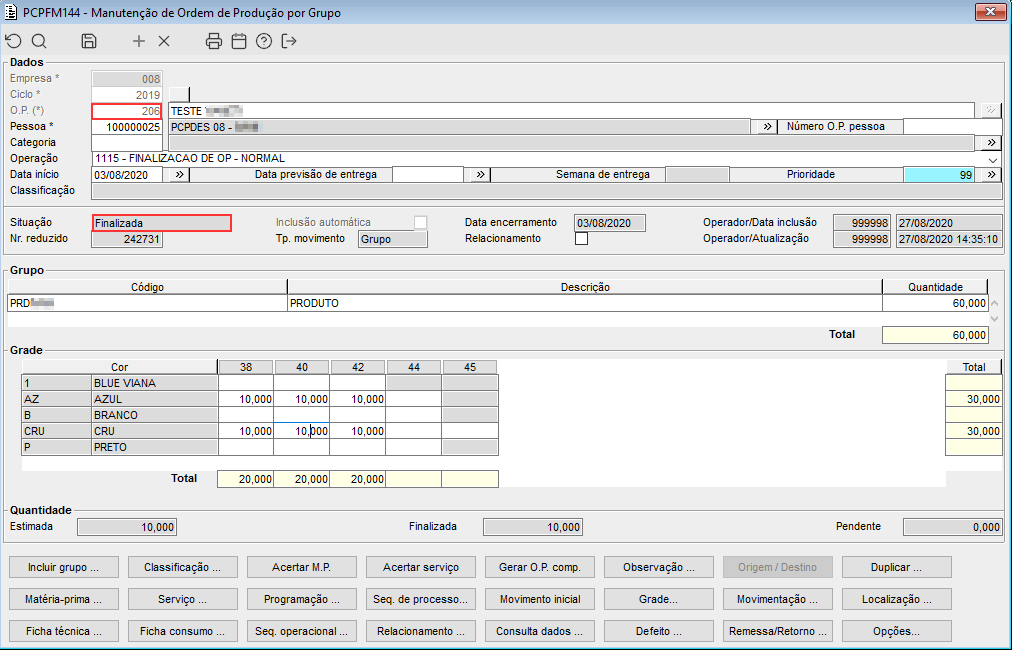Viewport: 1012px width, 650px height.
Task: Open the search magnifier tool
Action: pyautogui.click(x=39, y=41)
